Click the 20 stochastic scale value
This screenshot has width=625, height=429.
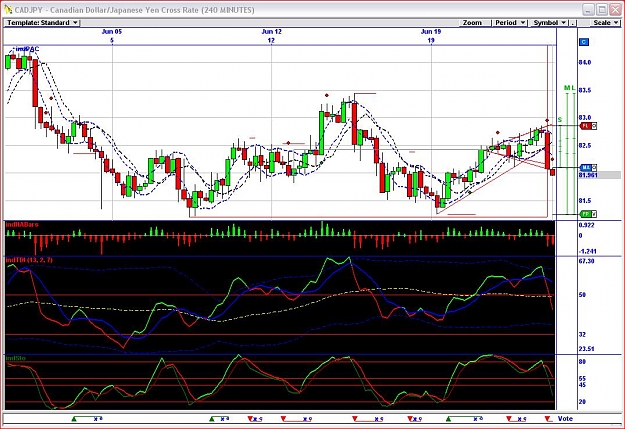(x=582, y=401)
